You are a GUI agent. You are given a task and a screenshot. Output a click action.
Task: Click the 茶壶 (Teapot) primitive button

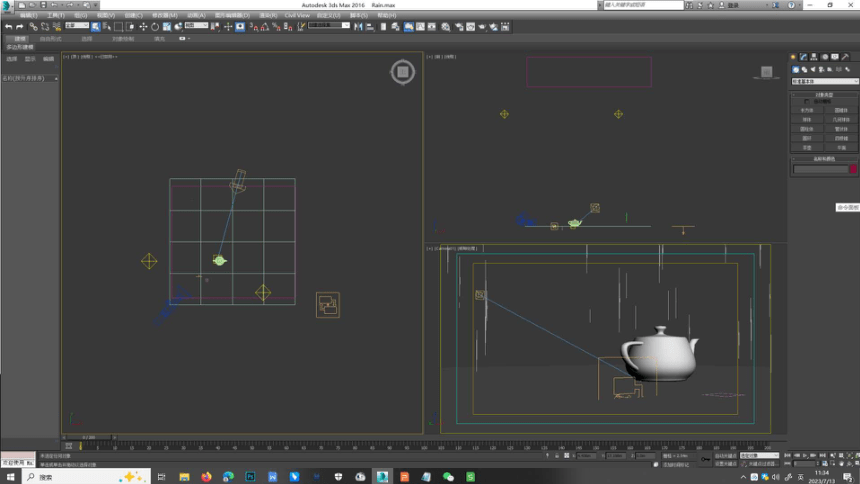[807, 148]
